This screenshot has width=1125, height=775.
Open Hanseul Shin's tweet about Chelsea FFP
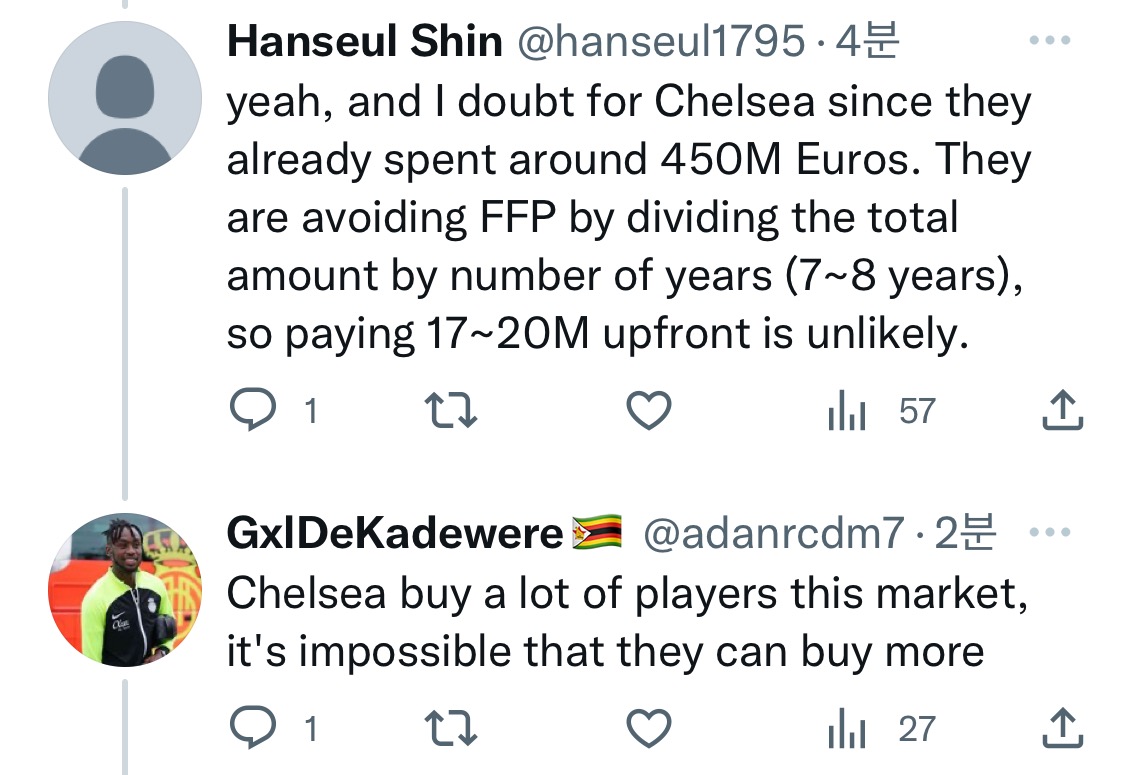[628, 218]
